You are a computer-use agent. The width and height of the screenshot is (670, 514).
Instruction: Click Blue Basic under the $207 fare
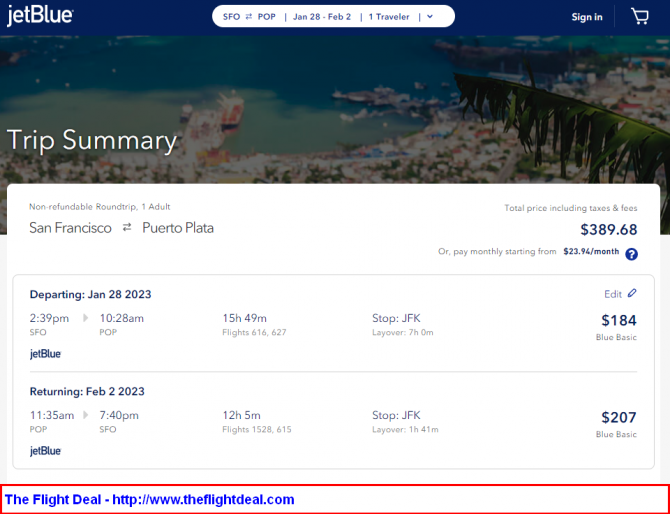tap(616, 434)
